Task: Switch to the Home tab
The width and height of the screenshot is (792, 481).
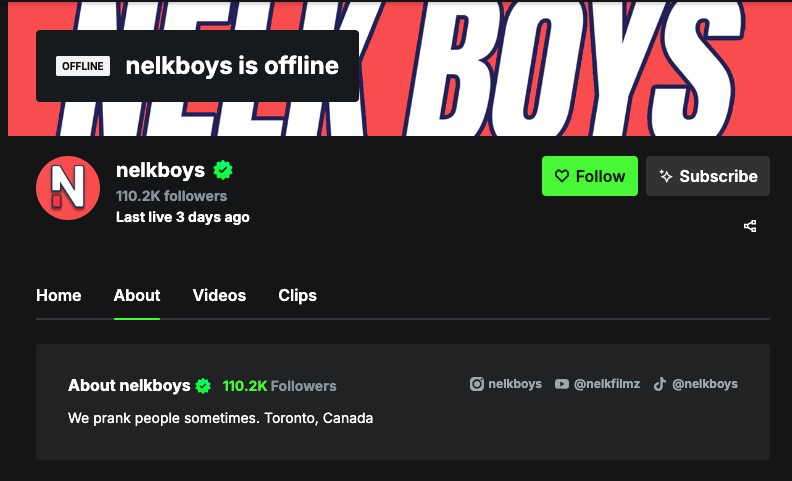Action: coord(58,295)
